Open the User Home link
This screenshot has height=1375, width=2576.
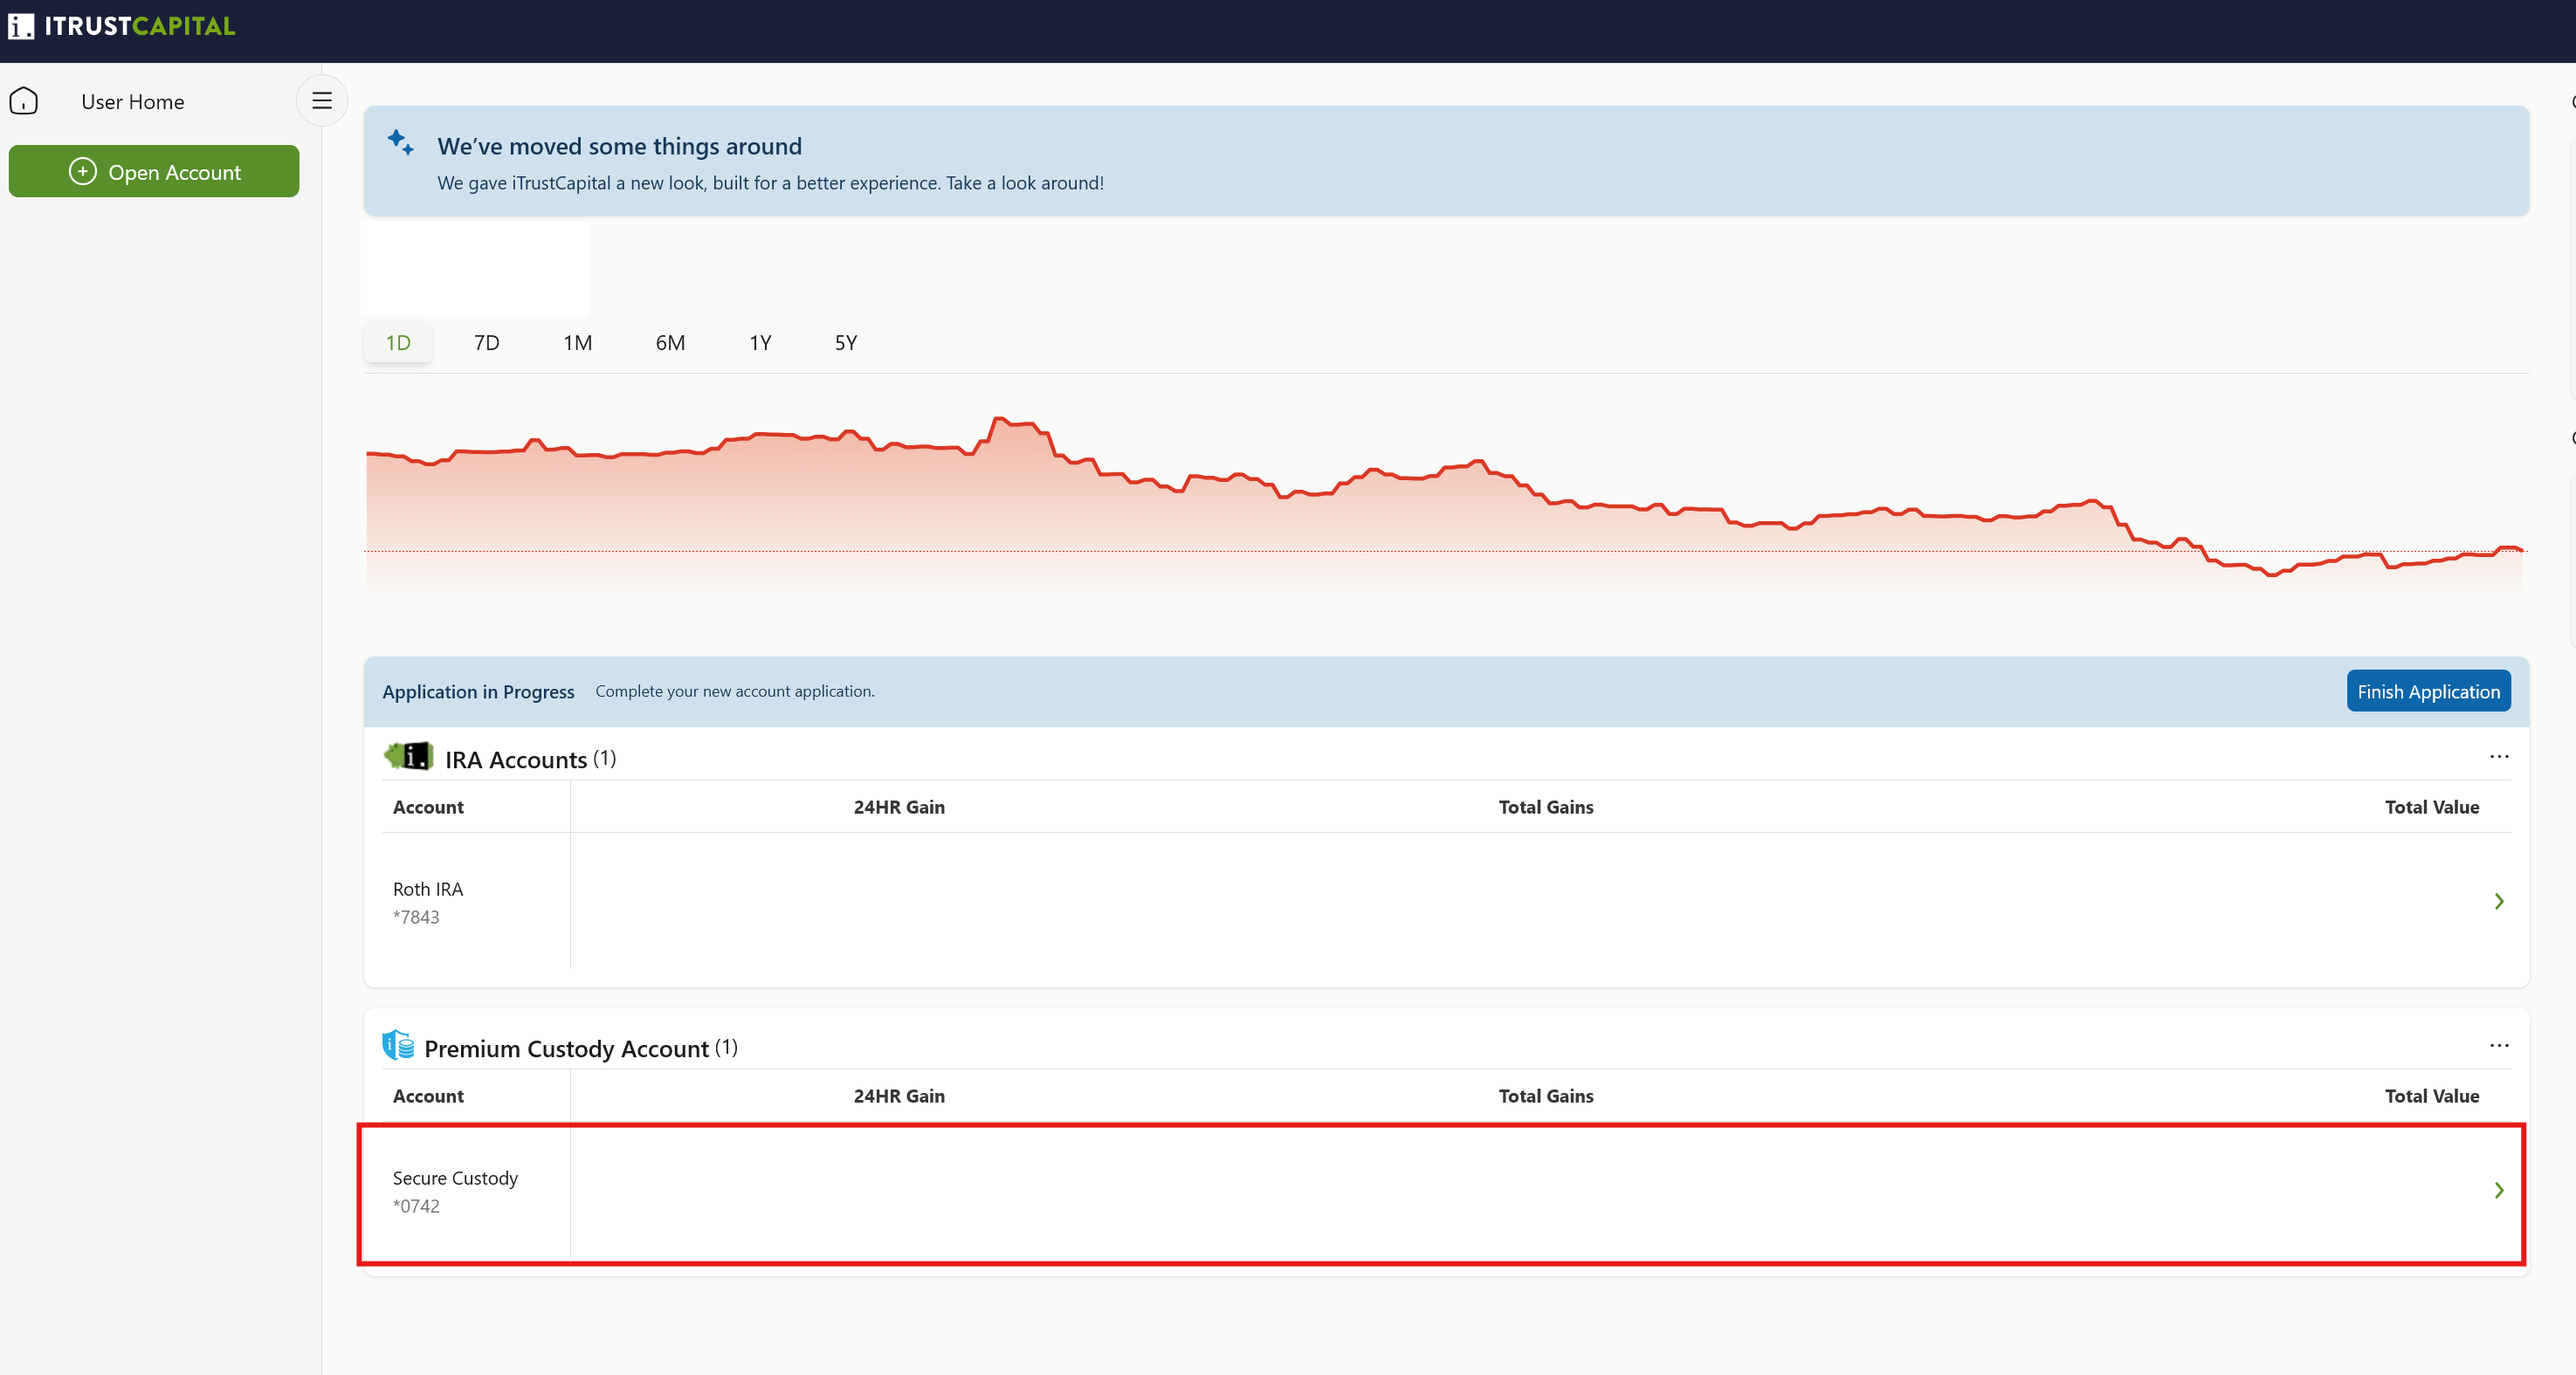[133, 102]
